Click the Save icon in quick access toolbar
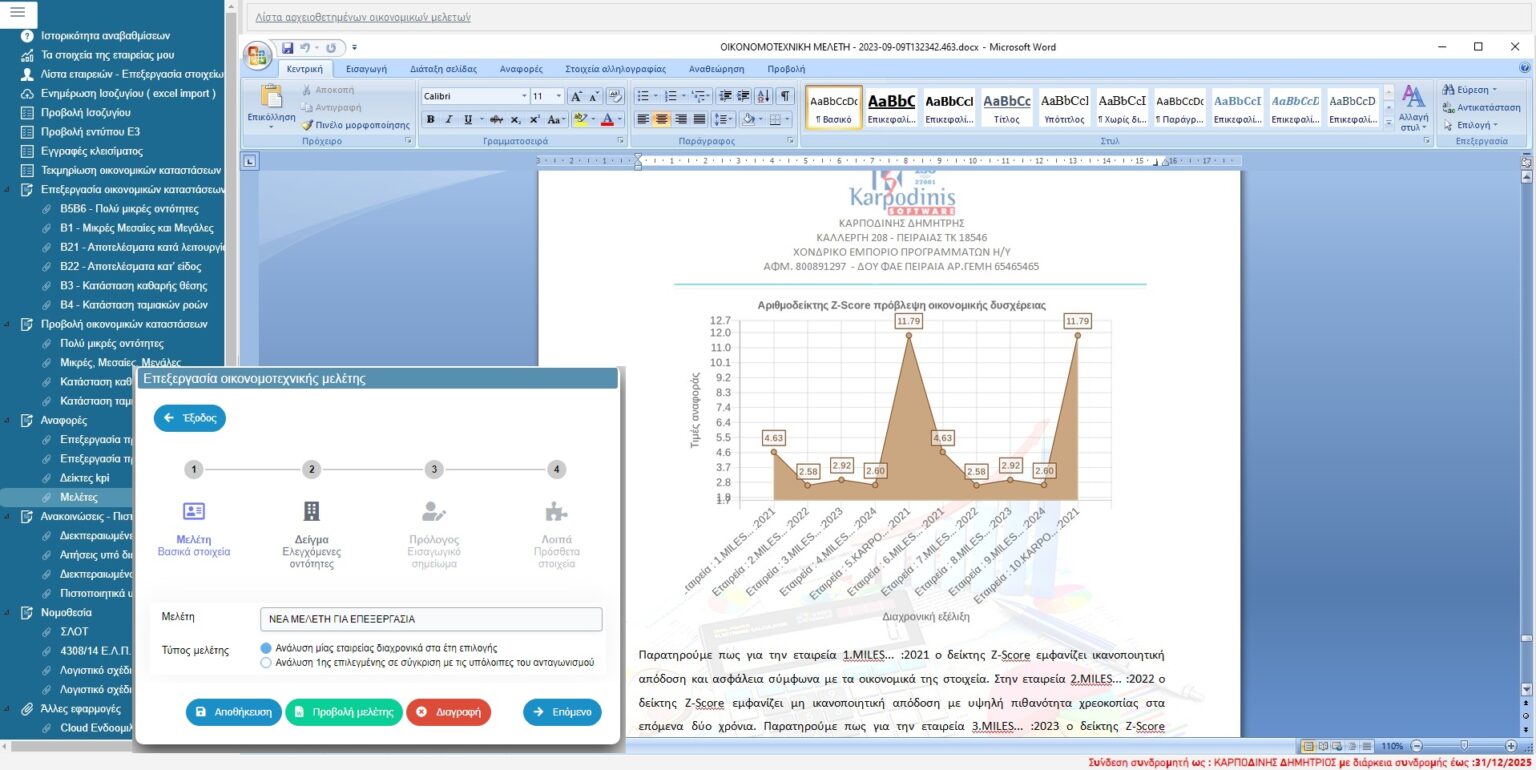 (288, 47)
